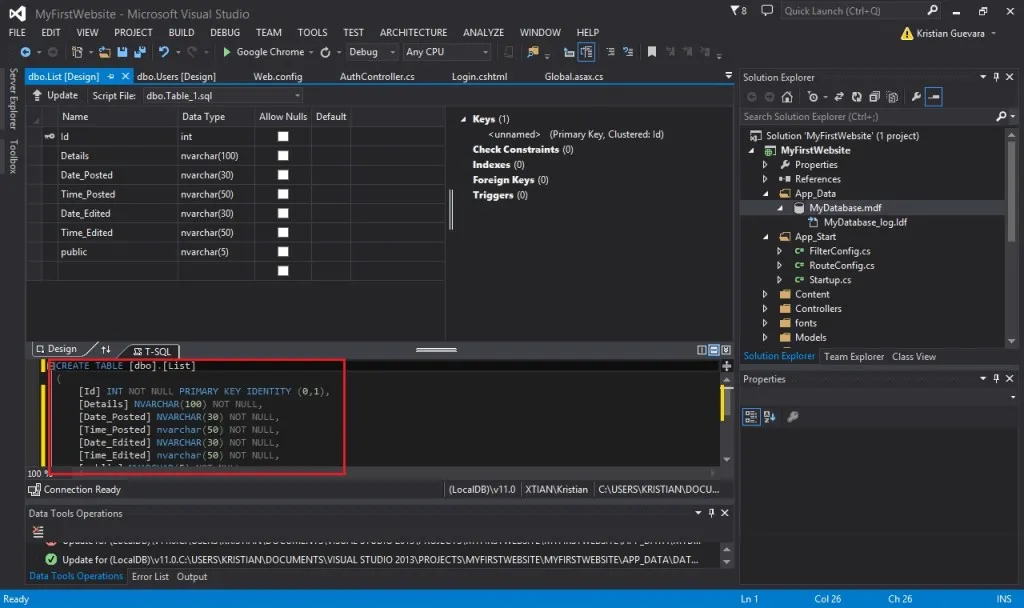
Task: Open the TOOLS menu
Action: coord(312,33)
